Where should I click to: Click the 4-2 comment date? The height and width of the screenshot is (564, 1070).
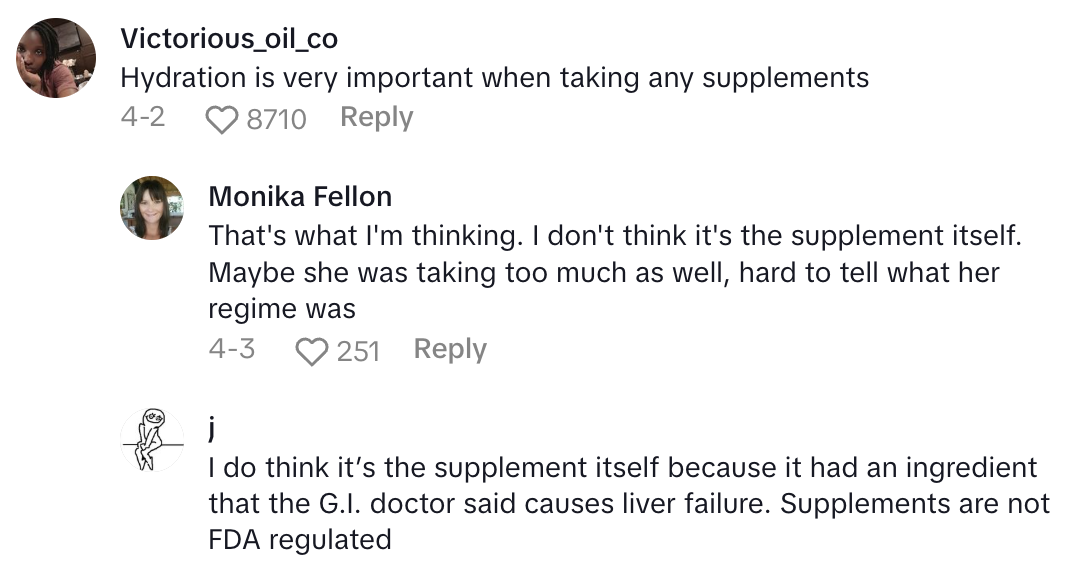pyautogui.click(x=142, y=117)
